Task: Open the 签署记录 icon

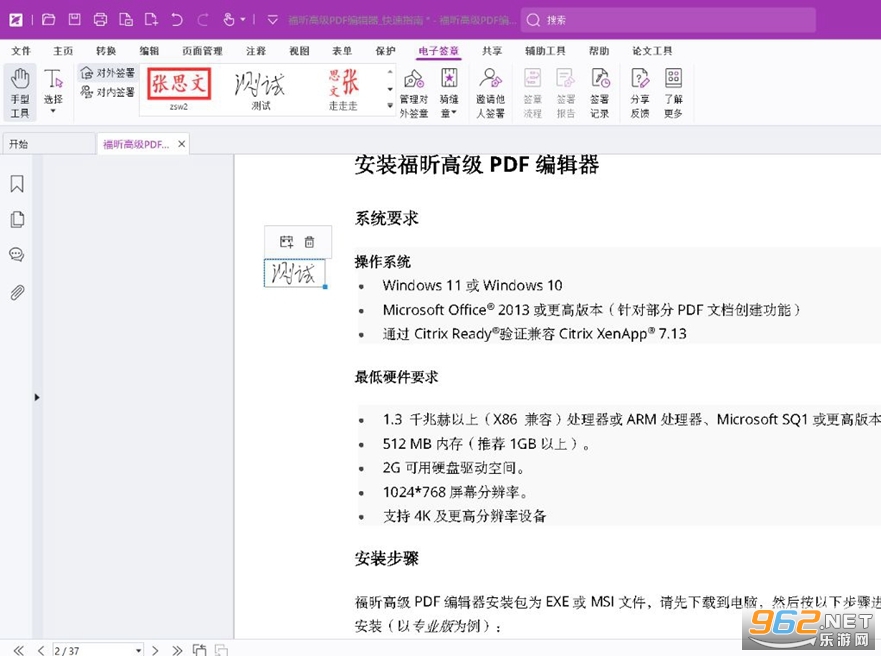Action: pos(600,92)
